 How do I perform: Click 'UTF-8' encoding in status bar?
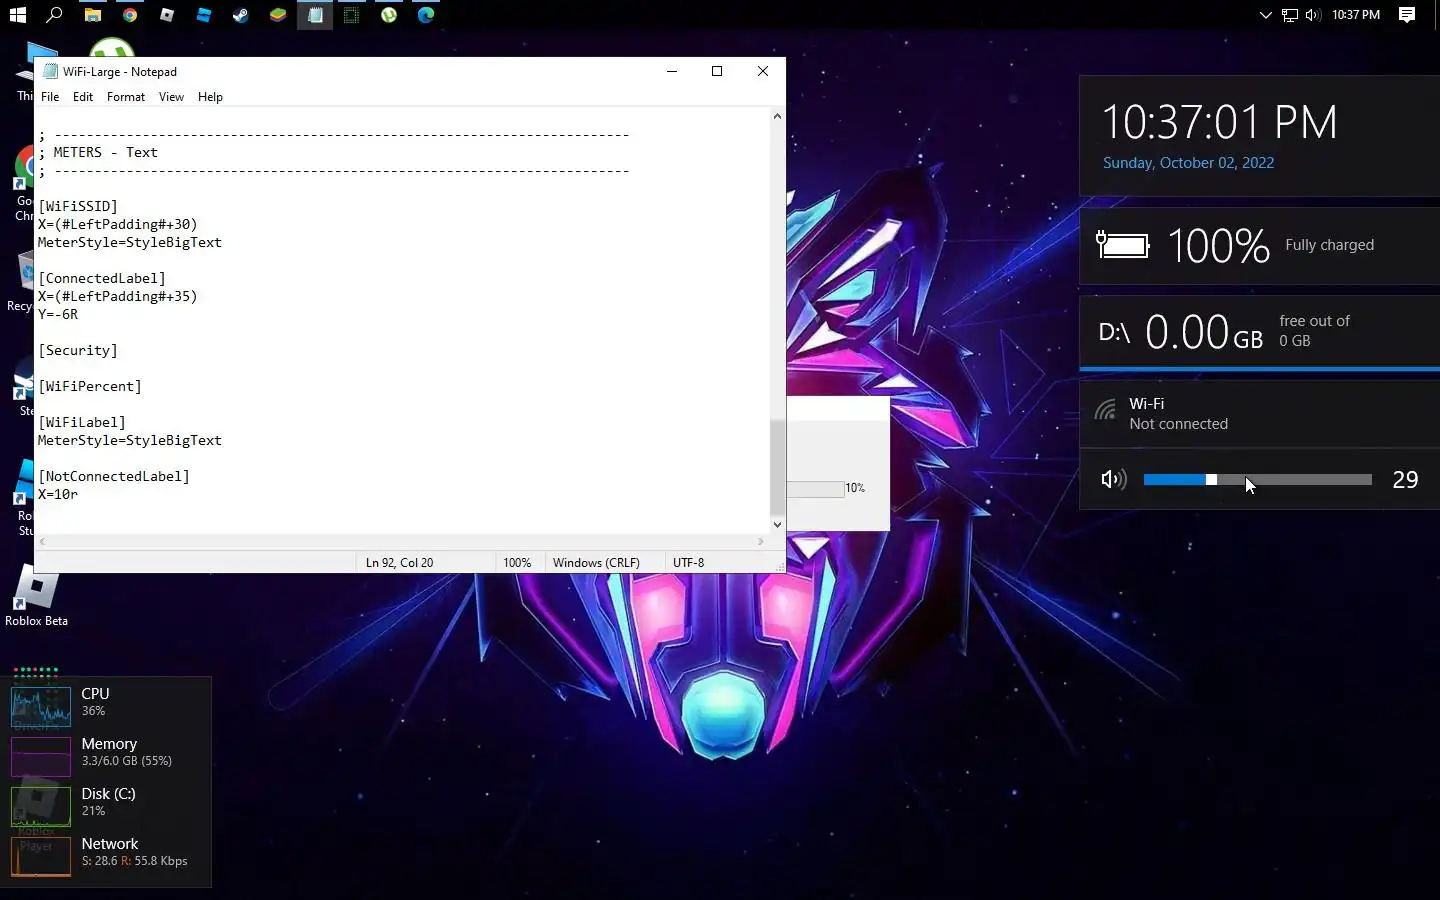[x=689, y=563]
